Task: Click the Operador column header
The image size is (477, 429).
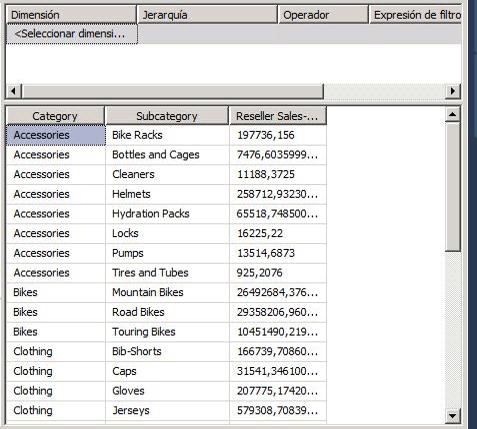Action: (323, 15)
